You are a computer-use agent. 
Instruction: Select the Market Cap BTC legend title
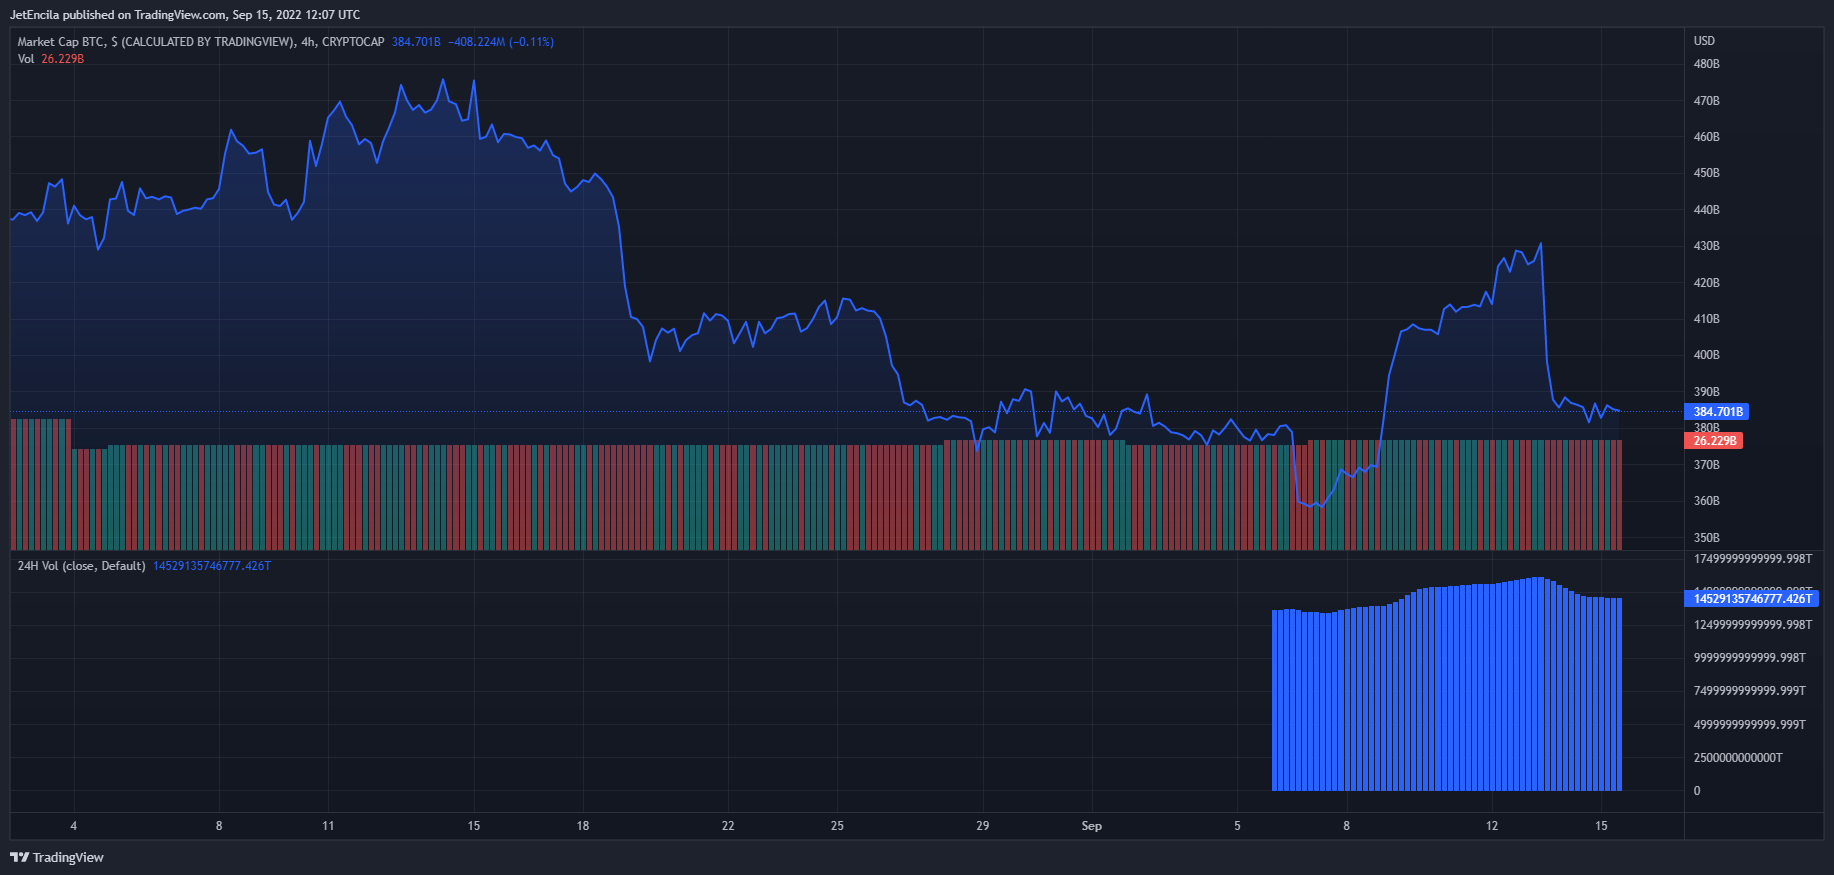[200, 42]
